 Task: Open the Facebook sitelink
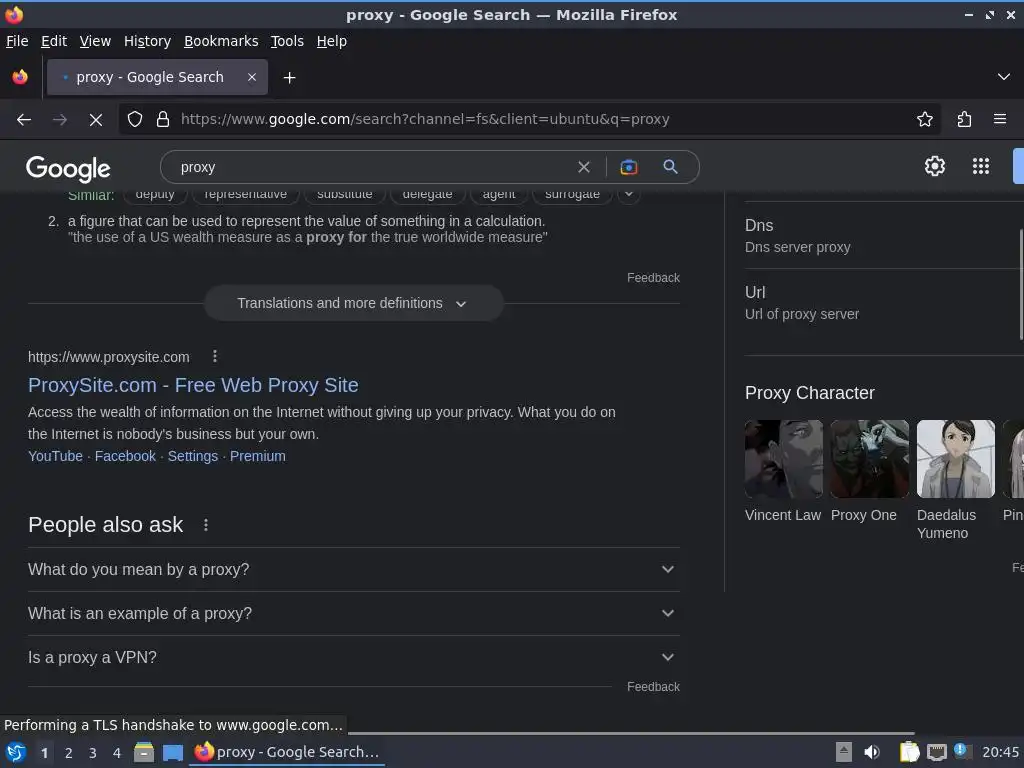(x=125, y=456)
